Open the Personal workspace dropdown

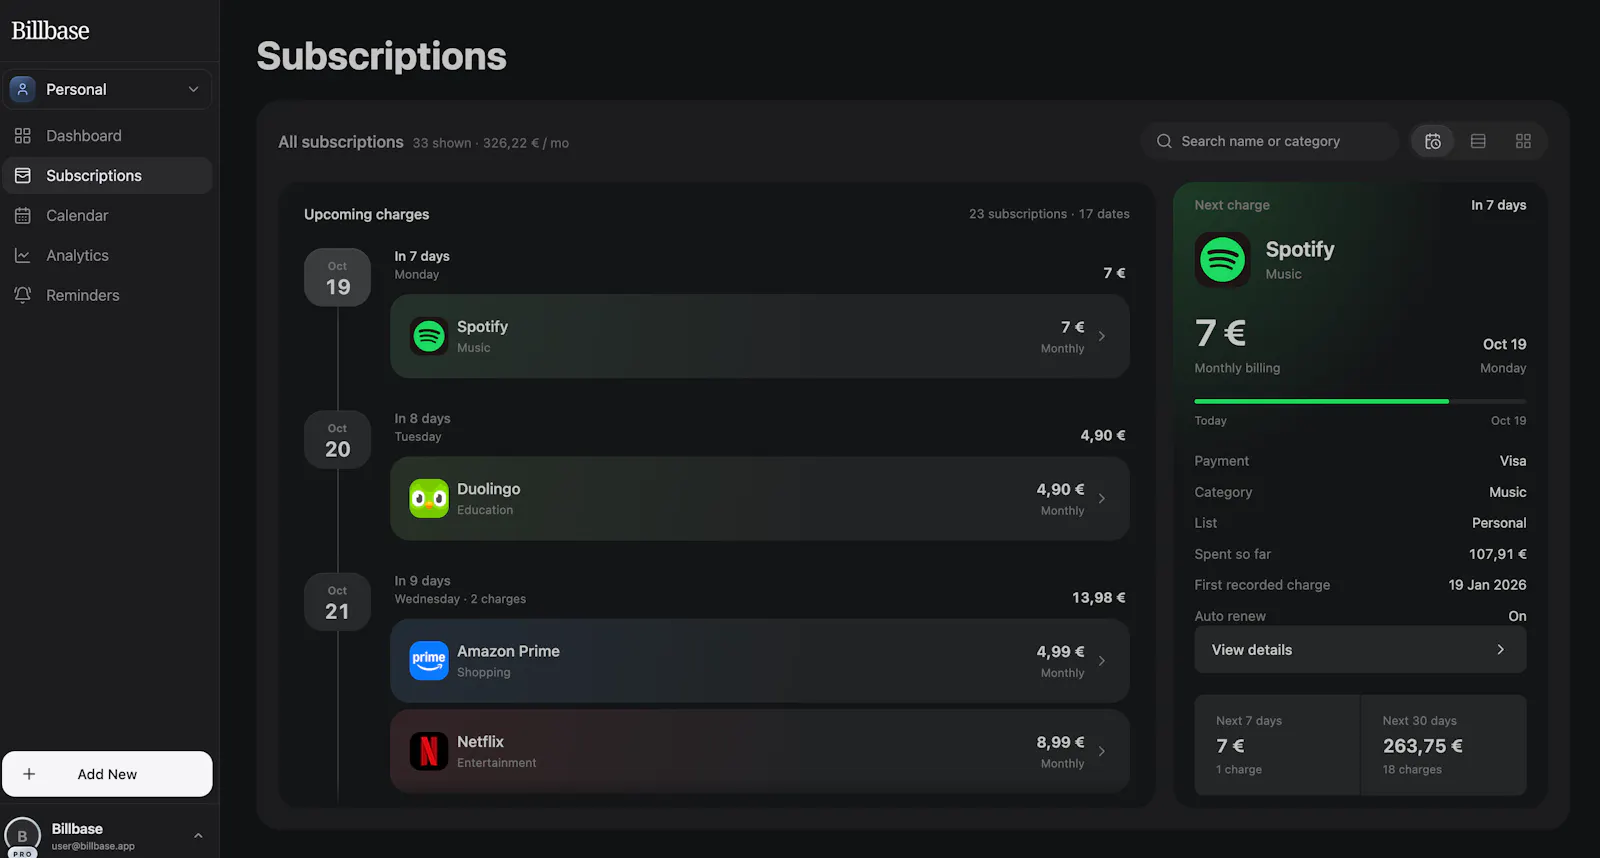point(107,89)
